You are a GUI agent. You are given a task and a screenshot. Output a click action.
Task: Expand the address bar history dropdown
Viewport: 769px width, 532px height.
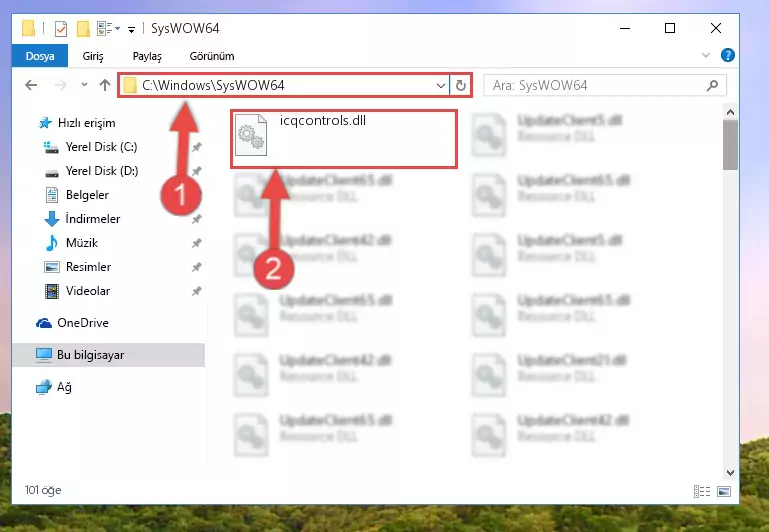click(440, 86)
